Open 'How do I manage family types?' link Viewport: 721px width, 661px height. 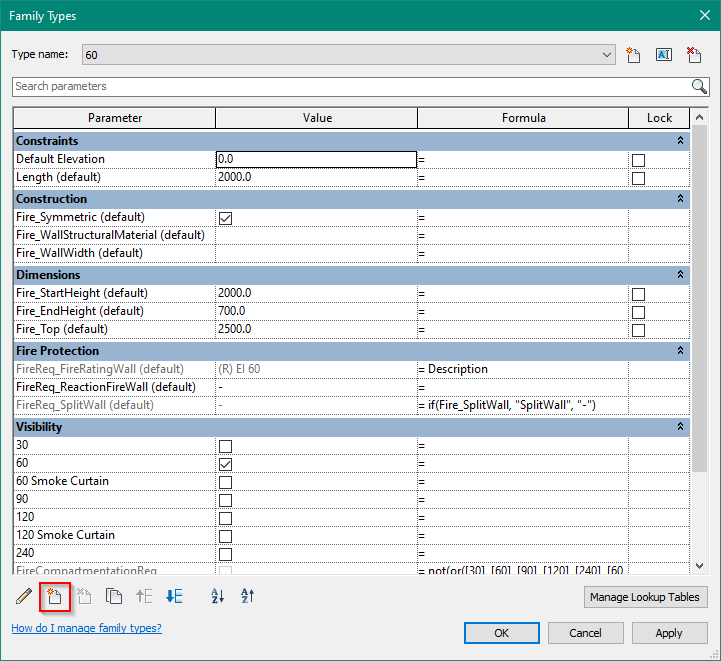tap(86, 628)
